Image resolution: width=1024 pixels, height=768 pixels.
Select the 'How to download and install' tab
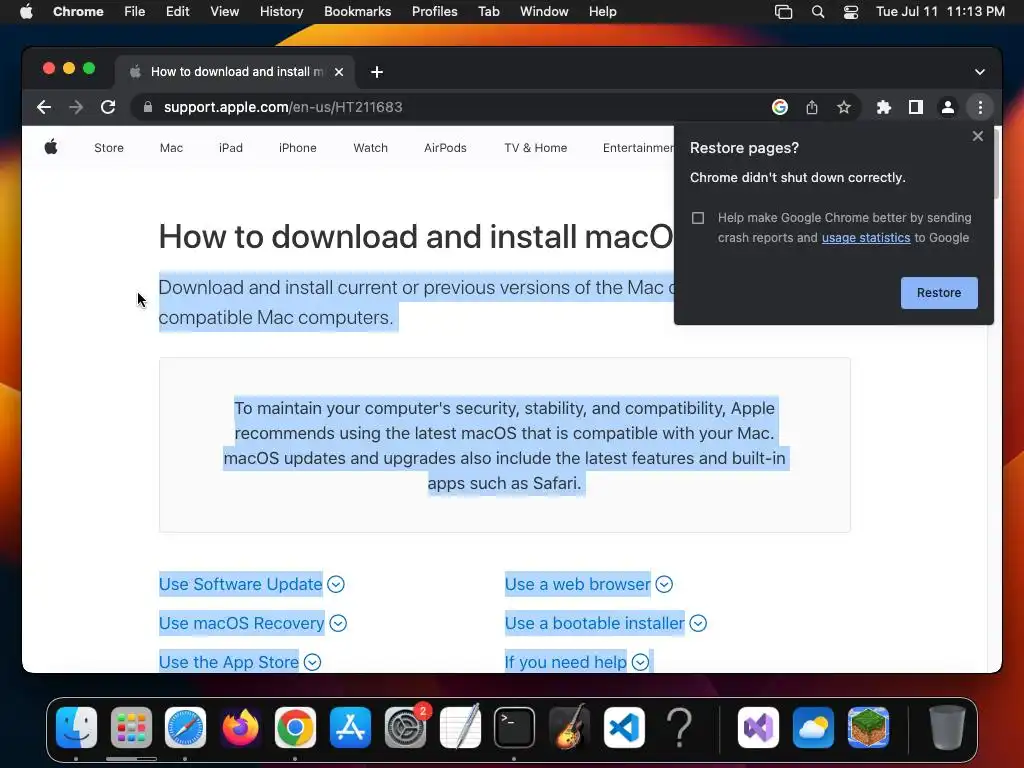click(x=235, y=72)
